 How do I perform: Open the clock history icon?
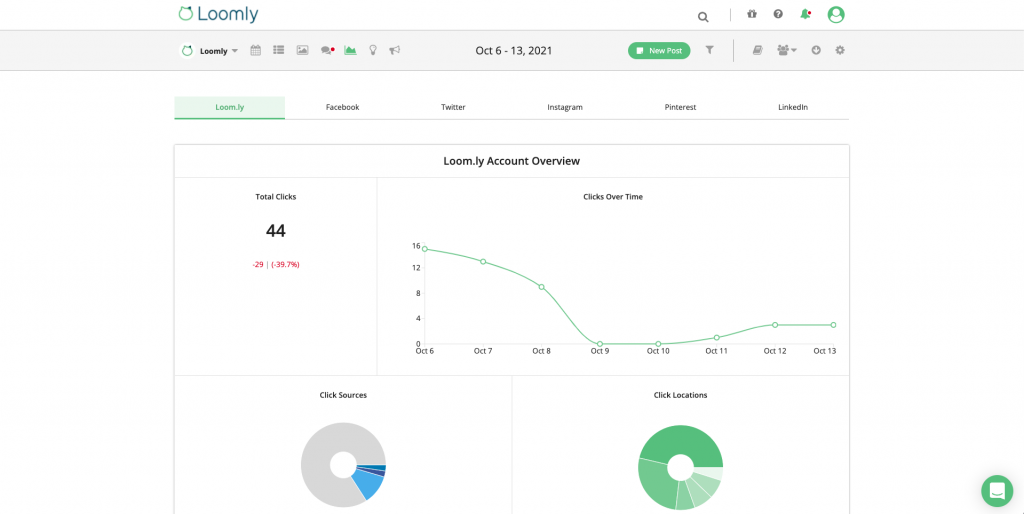tap(816, 50)
